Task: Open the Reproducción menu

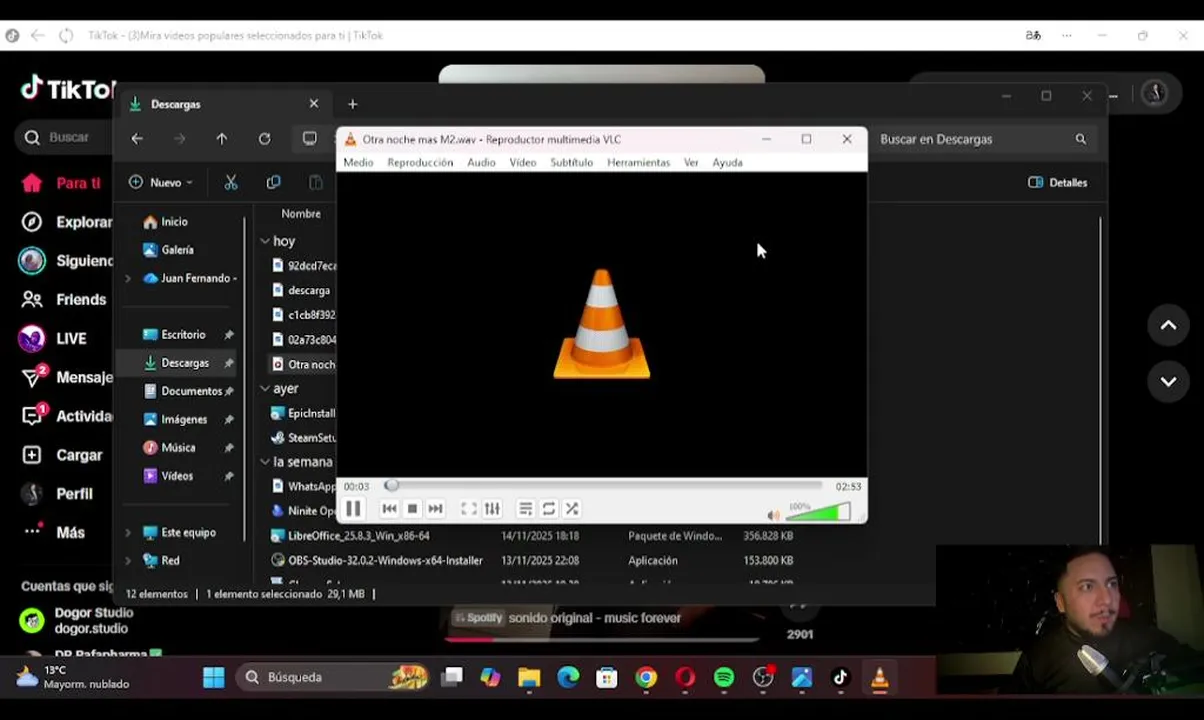Action: coord(420,162)
